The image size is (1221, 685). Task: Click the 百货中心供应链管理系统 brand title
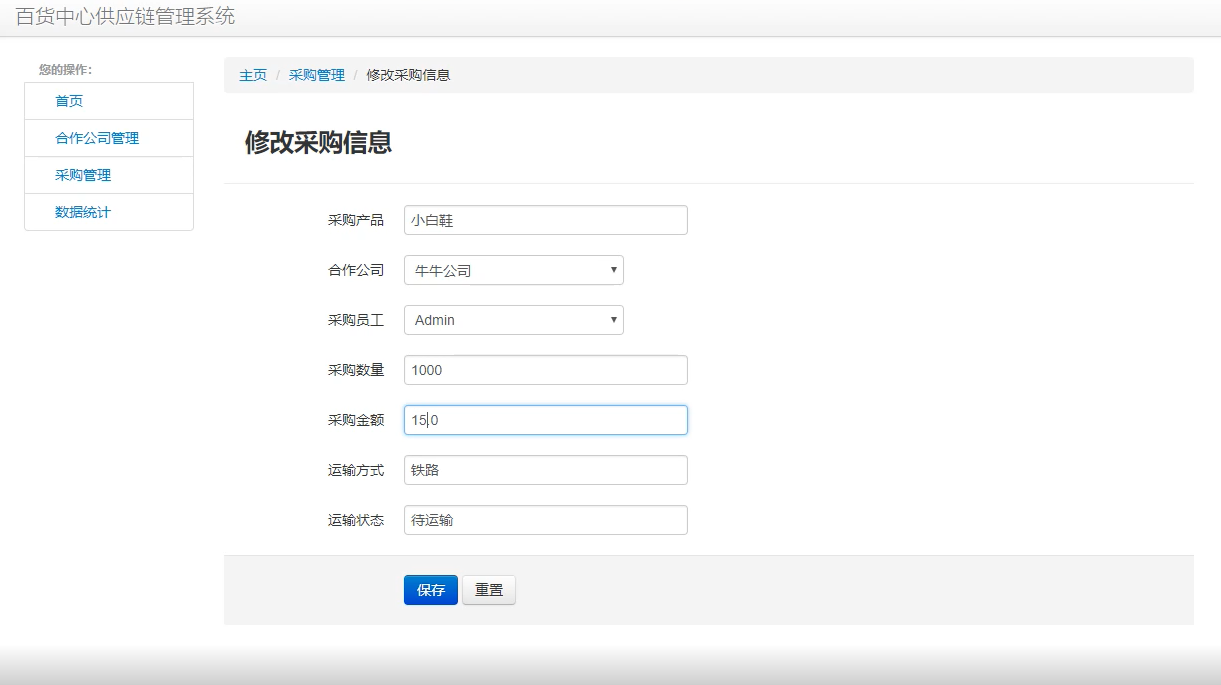125,17
